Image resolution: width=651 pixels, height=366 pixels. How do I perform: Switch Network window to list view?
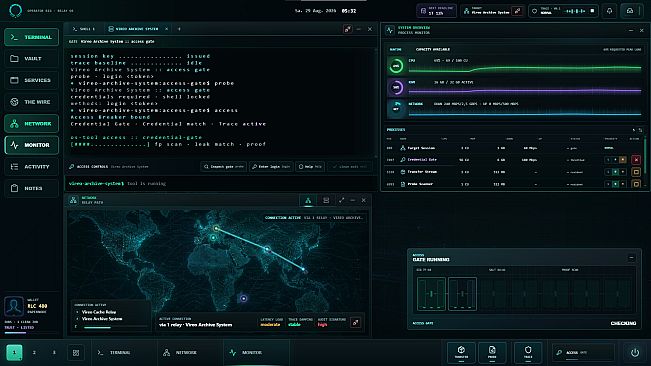[x=326, y=200]
